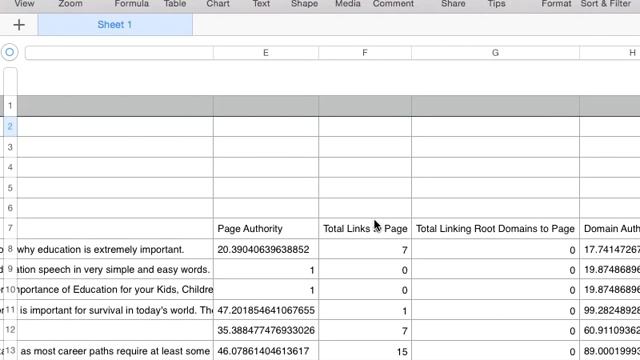Click Domain Authority value 99.28
The width and height of the screenshot is (640, 360).
610,310
